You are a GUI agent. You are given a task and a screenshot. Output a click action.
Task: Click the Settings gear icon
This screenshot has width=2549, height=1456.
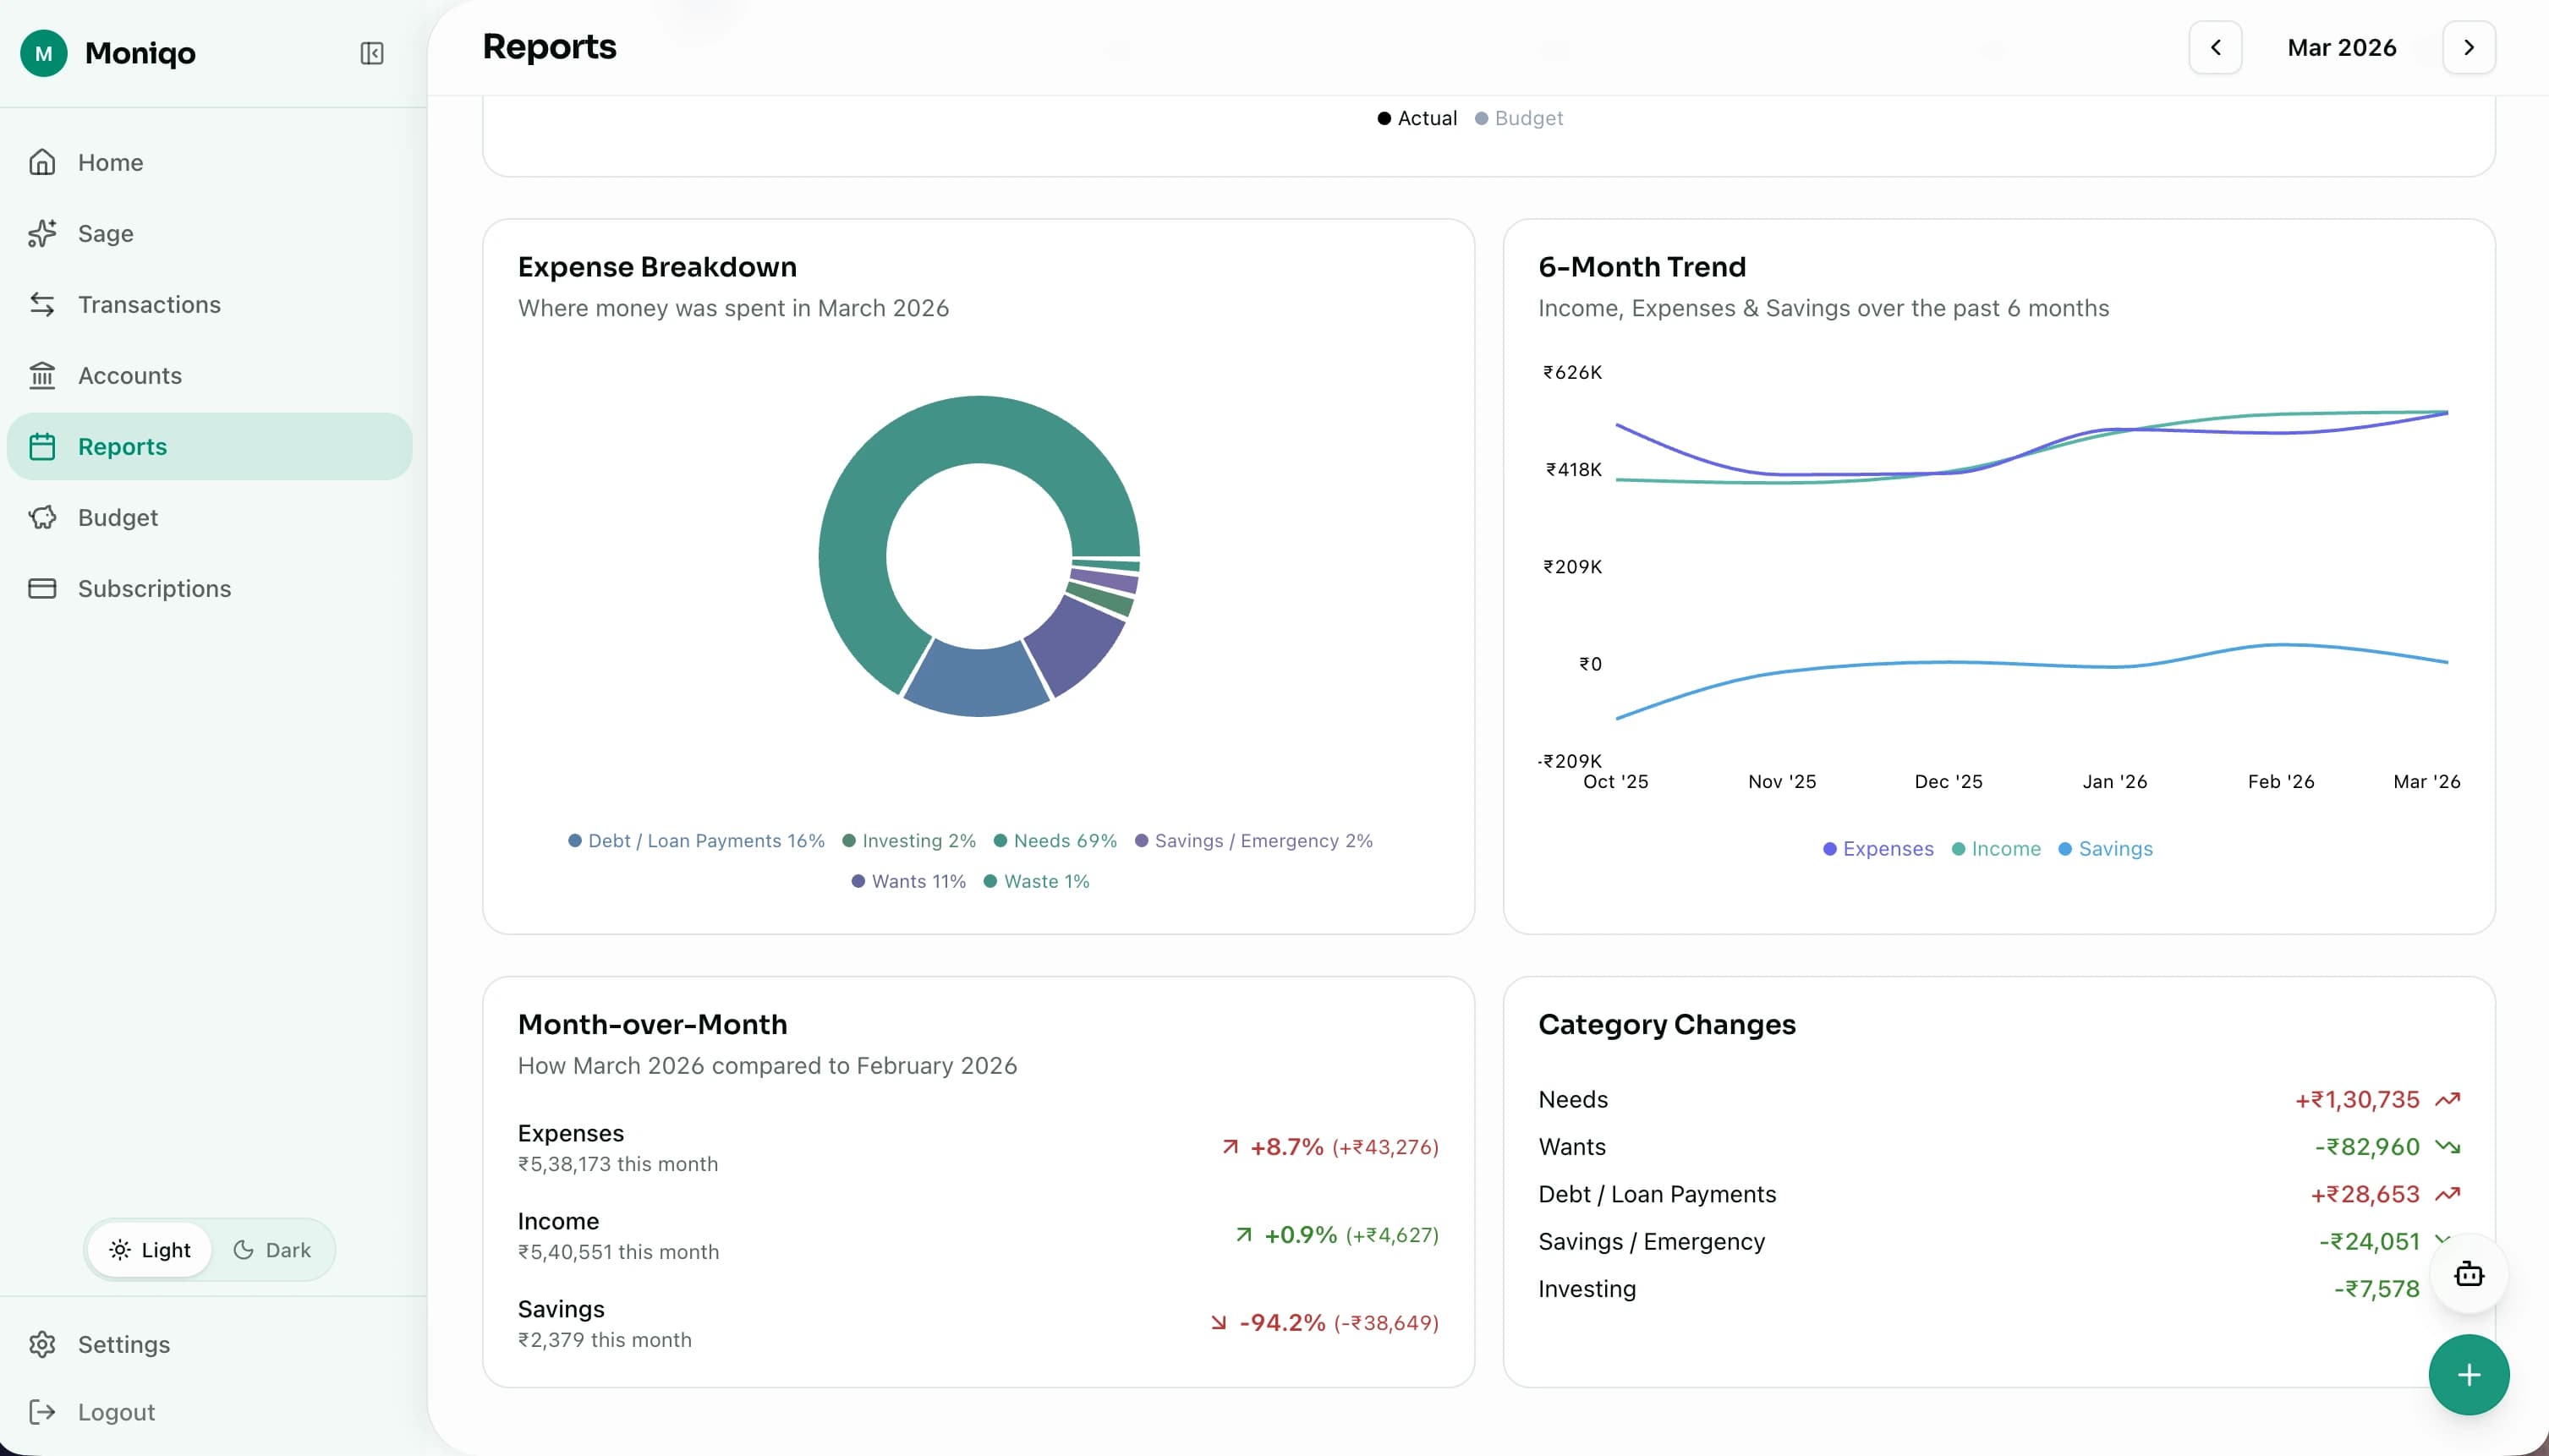(44, 1344)
